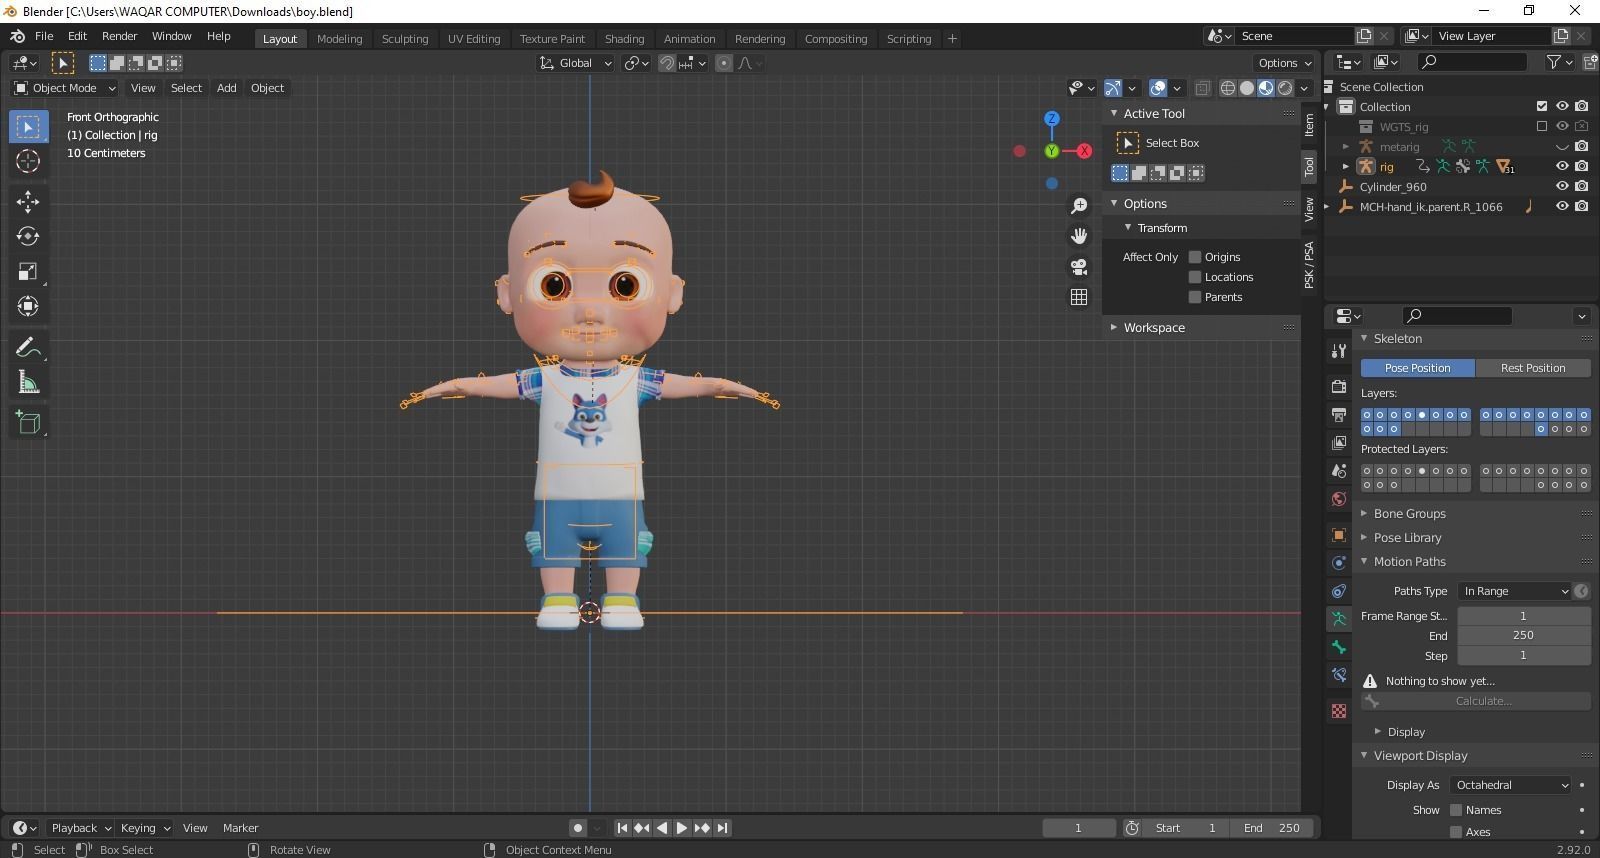The height and width of the screenshot is (858, 1600).
Task: Toggle X-ray mode in viewport header
Action: [x=1203, y=88]
